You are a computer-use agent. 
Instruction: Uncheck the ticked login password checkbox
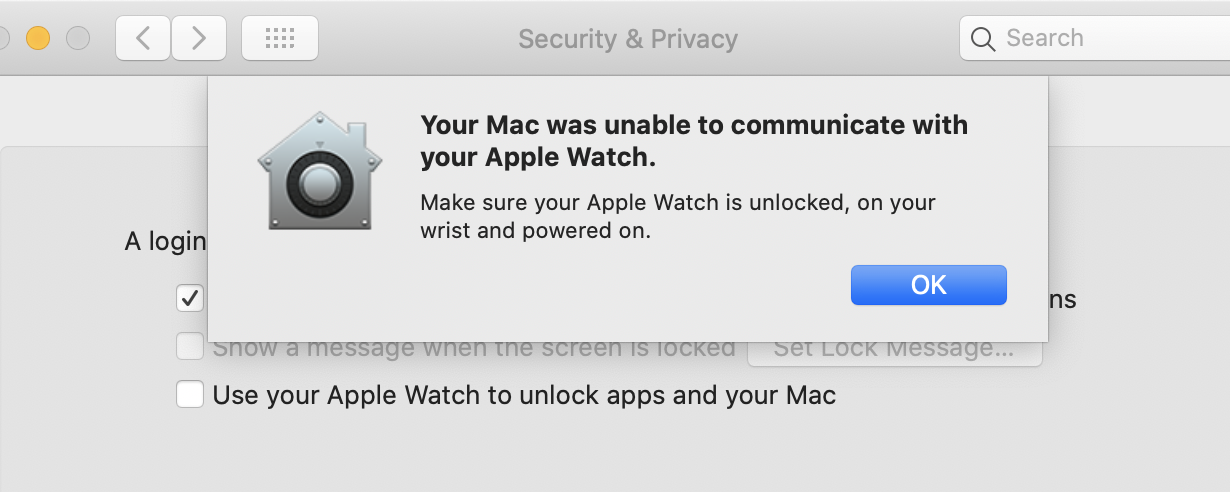point(189,298)
